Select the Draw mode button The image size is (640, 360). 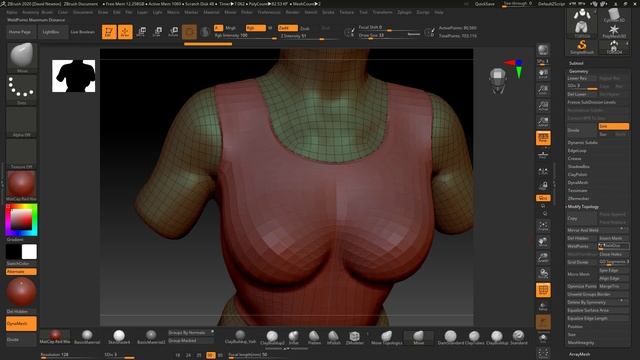click(x=125, y=32)
